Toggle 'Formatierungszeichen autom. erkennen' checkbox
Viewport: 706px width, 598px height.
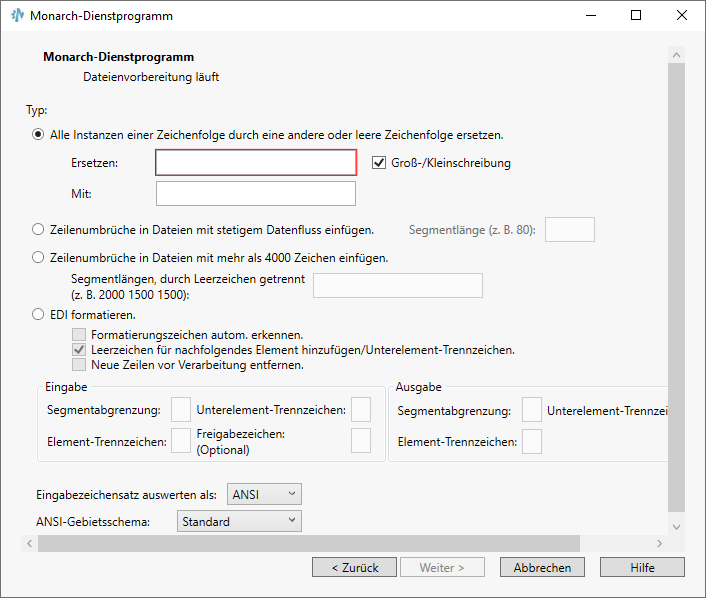click(x=79, y=335)
